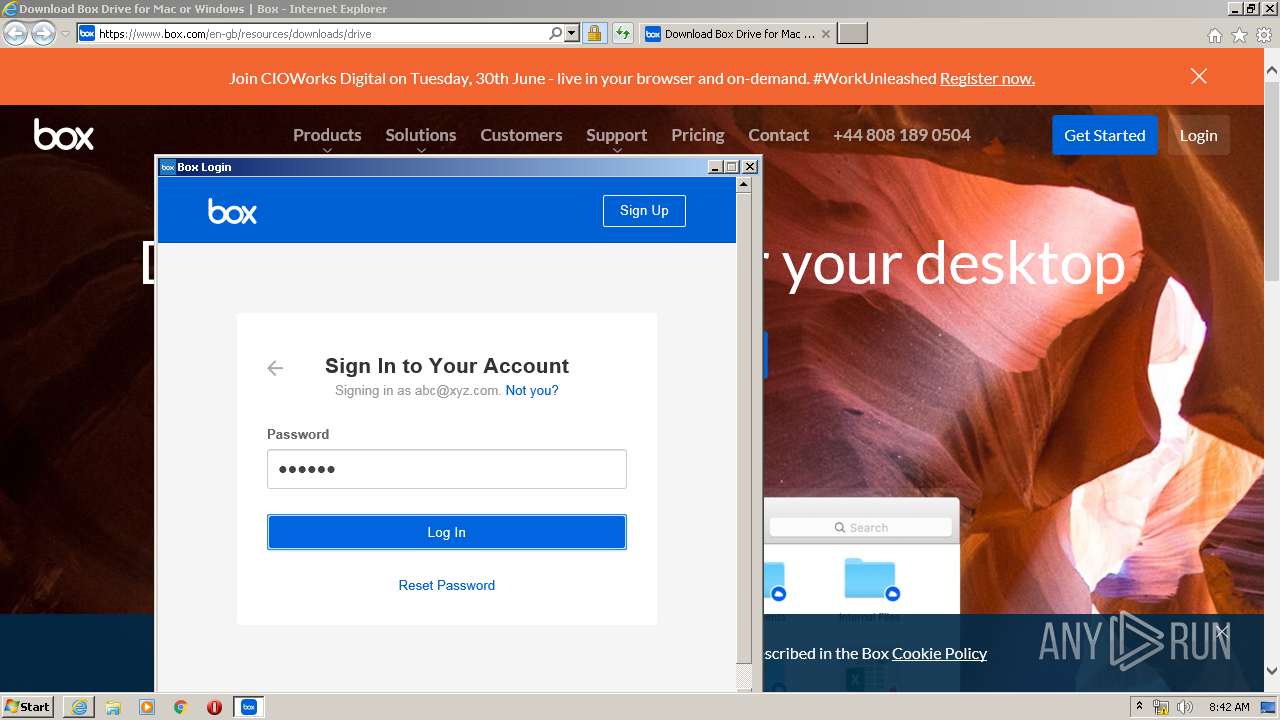Refresh page with green arrows icon

[623, 34]
